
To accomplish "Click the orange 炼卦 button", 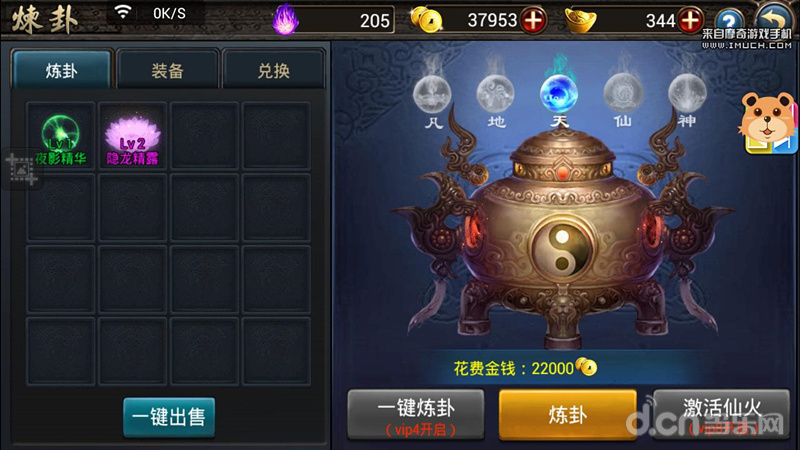I will (x=567, y=415).
